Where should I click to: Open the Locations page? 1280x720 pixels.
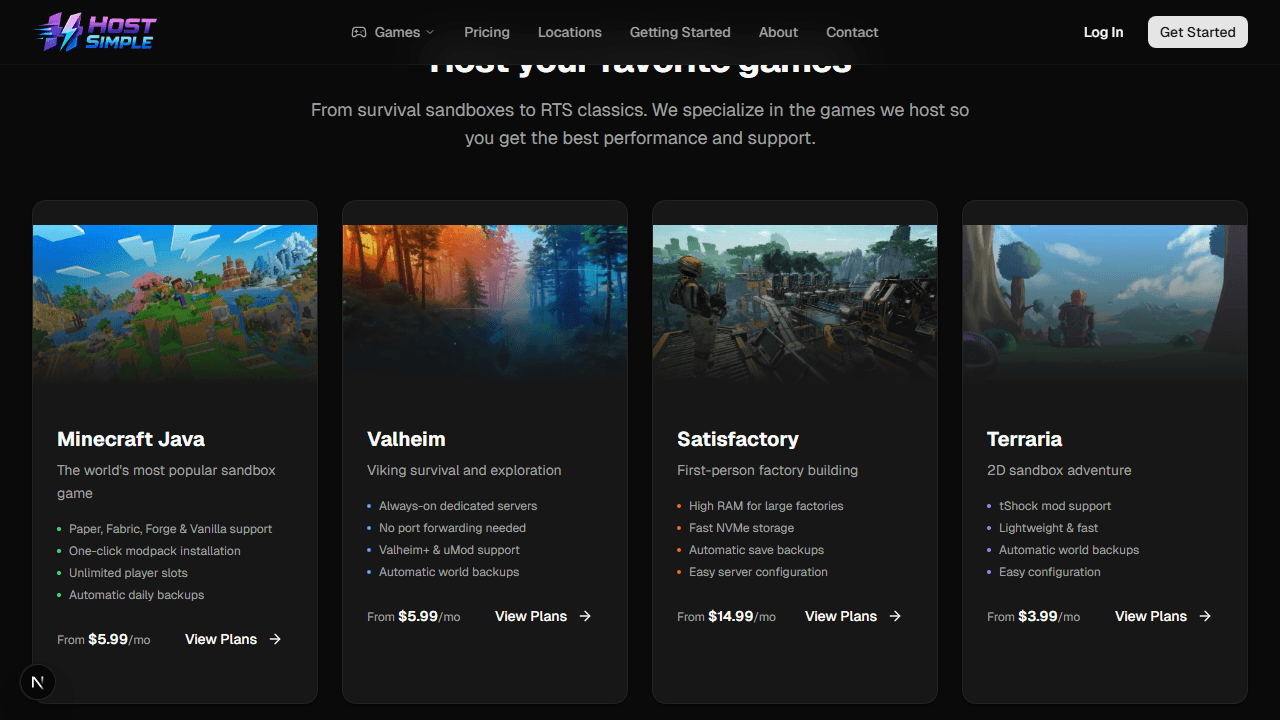[x=569, y=32]
